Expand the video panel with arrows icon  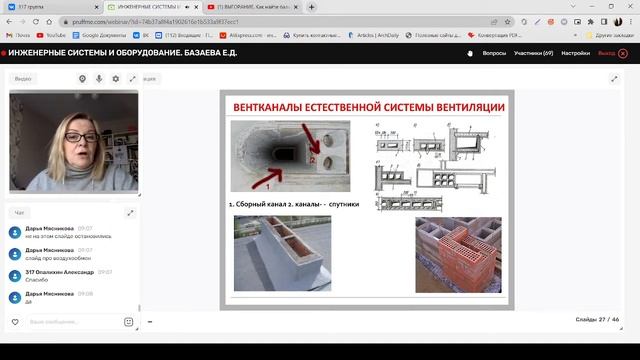pyautogui.click(x=133, y=79)
